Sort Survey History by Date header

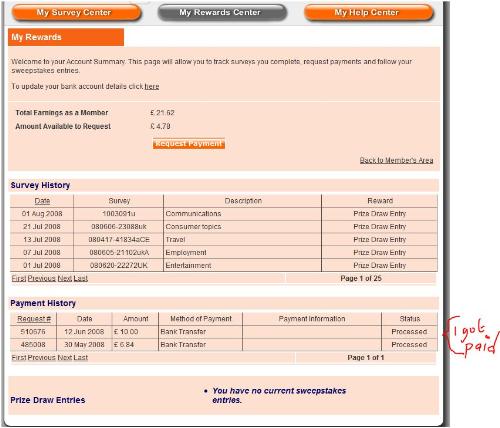pyautogui.click(x=42, y=201)
